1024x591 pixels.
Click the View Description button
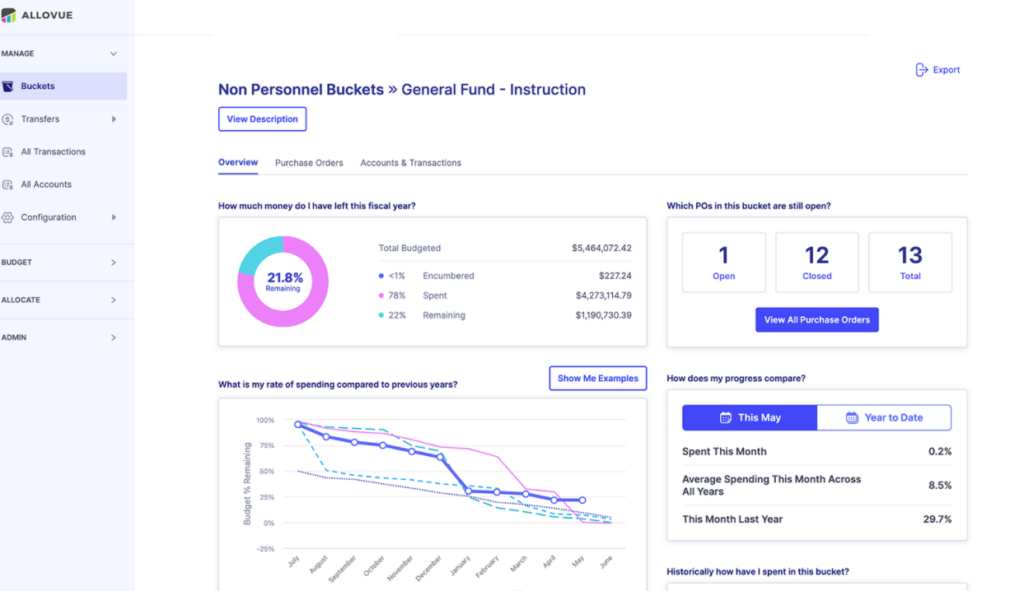click(262, 119)
